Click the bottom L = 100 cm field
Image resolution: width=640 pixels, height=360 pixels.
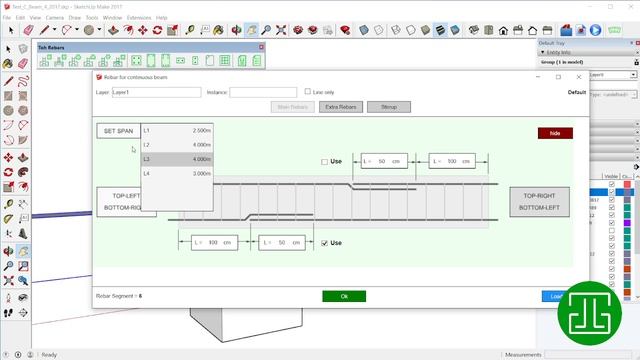coord(214,242)
